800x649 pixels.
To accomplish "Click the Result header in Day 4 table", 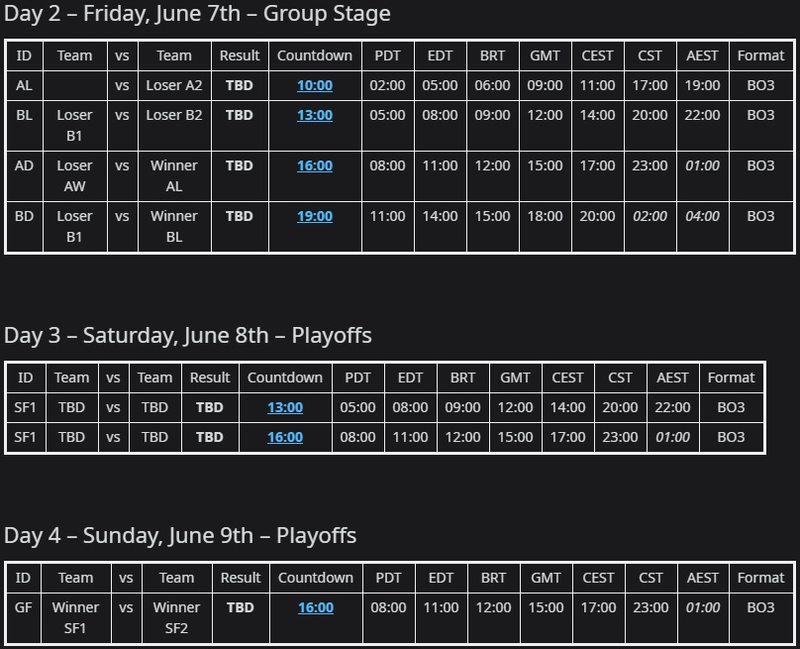I will coord(240,578).
